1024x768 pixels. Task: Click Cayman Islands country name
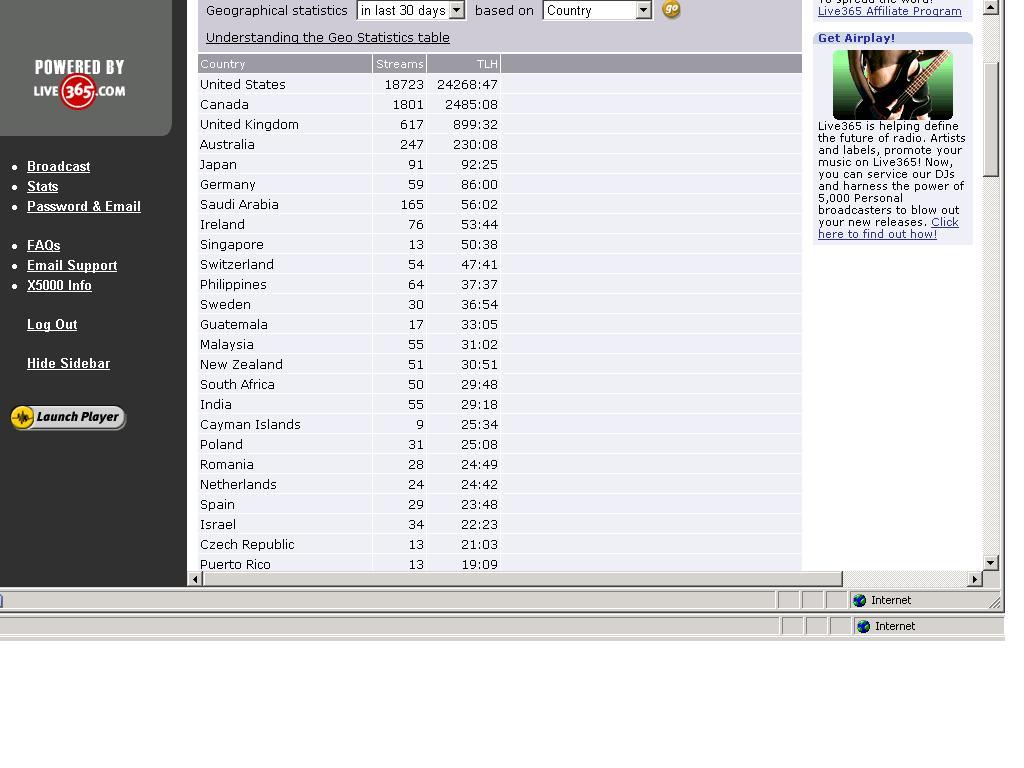click(250, 424)
